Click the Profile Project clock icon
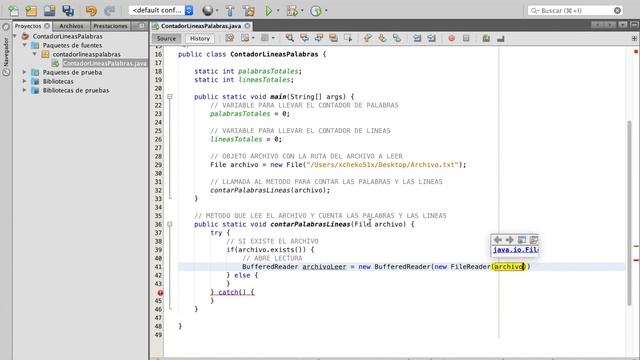Screen dimensions: 640x360 (x=316, y=11)
